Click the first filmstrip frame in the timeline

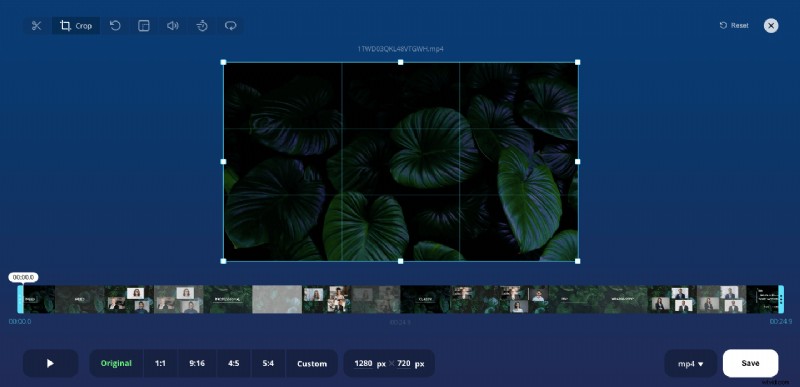point(39,299)
